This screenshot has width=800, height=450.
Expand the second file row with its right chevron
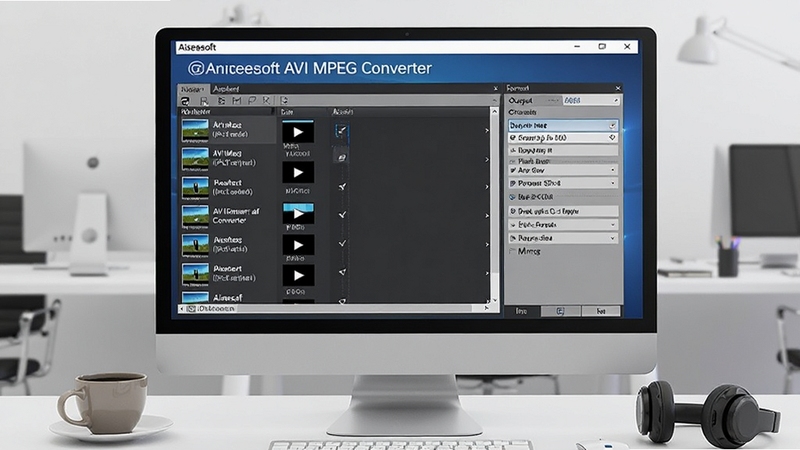click(x=487, y=160)
